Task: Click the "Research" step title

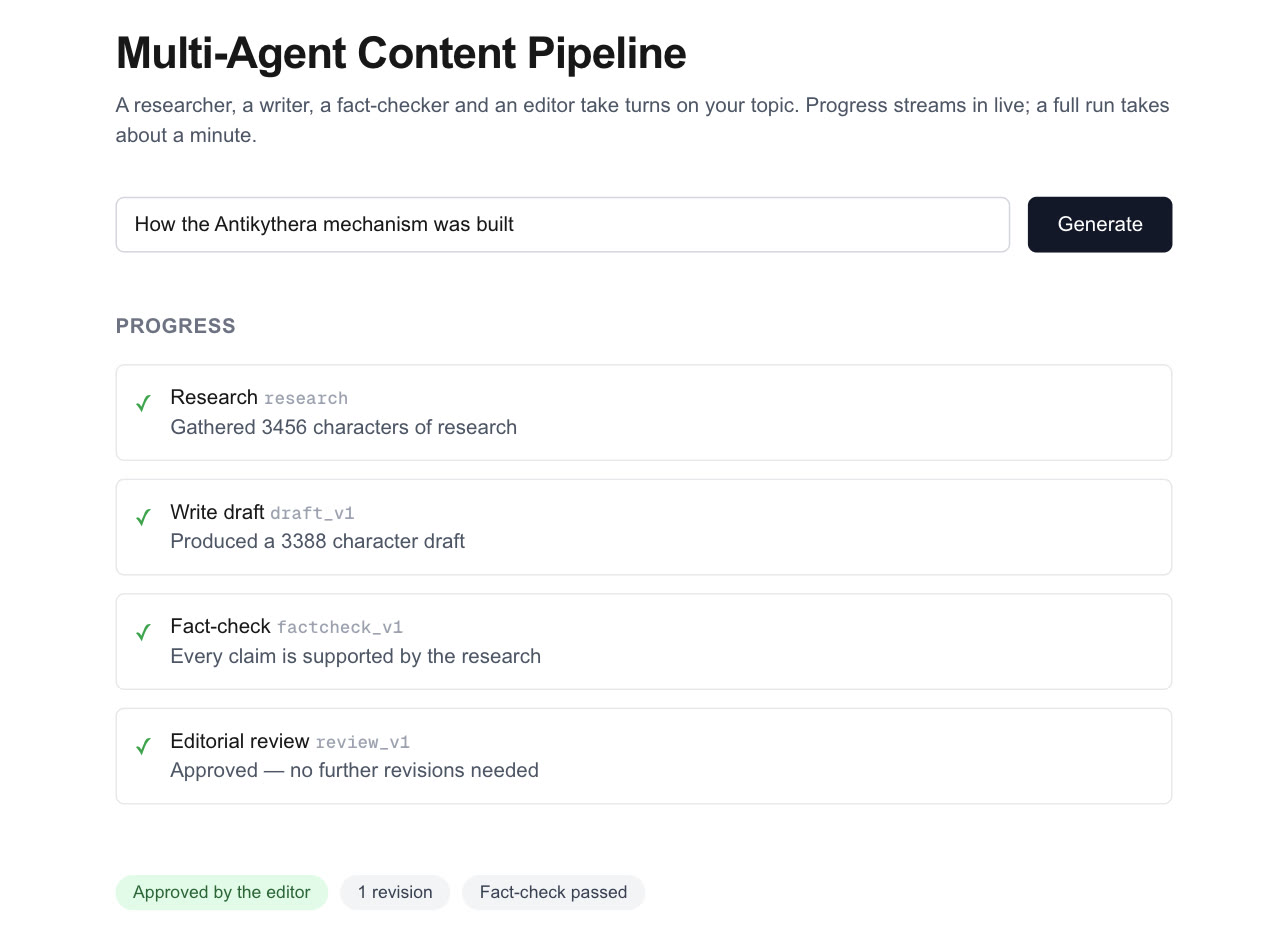Action: pos(214,397)
